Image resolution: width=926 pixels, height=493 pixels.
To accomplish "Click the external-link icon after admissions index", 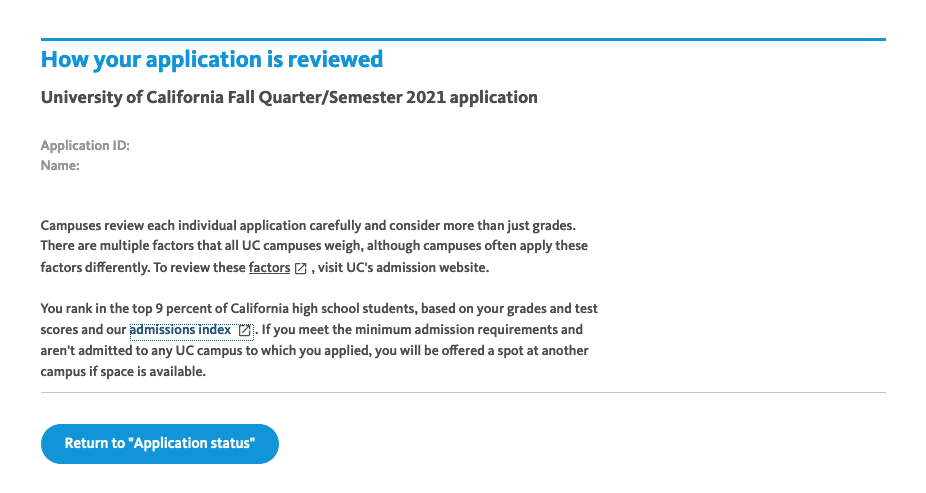I will [x=244, y=331].
